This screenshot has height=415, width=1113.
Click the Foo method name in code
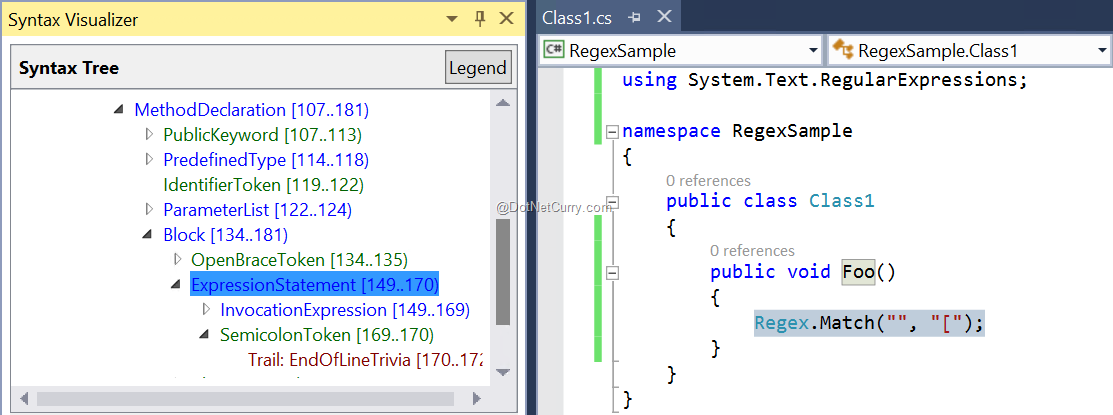point(858,272)
